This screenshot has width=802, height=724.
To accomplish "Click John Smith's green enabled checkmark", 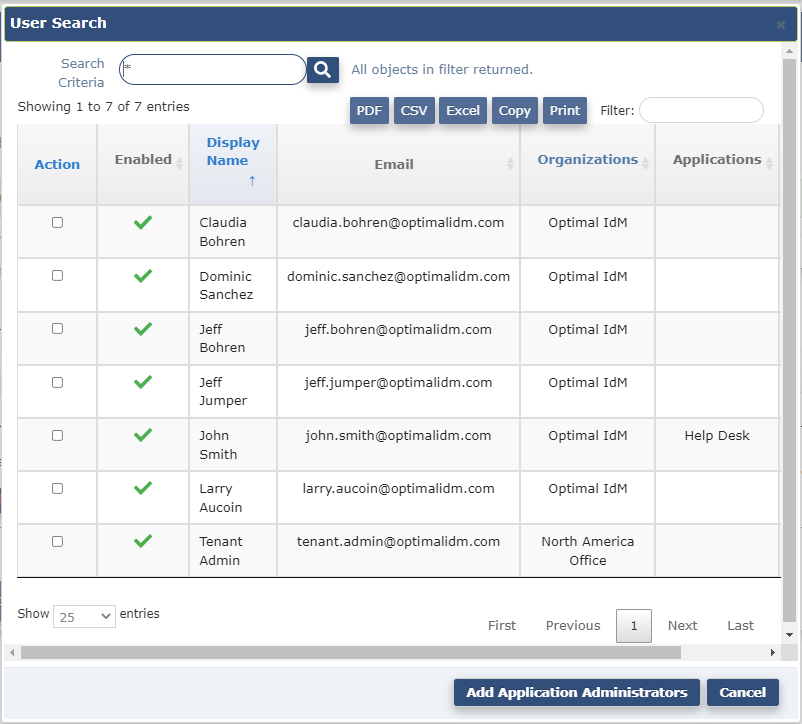I will 143,435.
